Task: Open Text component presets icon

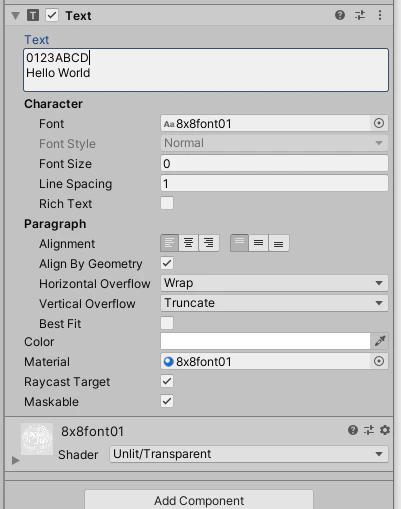Action: pos(360,15)
